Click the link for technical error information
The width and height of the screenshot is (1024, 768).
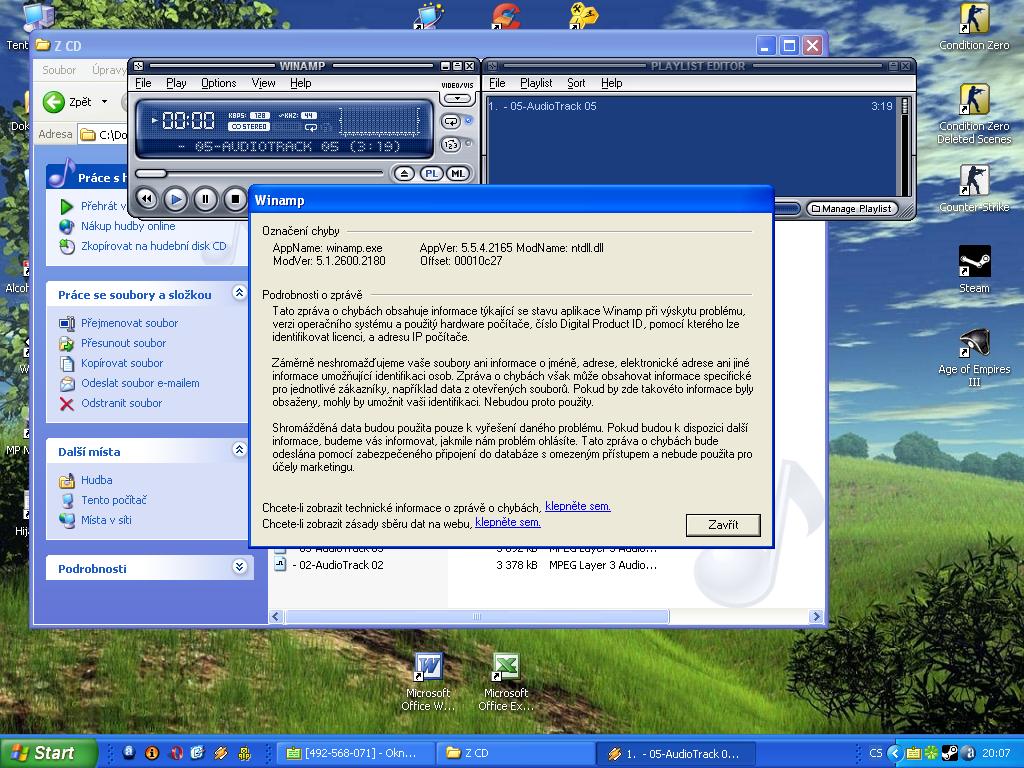[x=578, y=506]
